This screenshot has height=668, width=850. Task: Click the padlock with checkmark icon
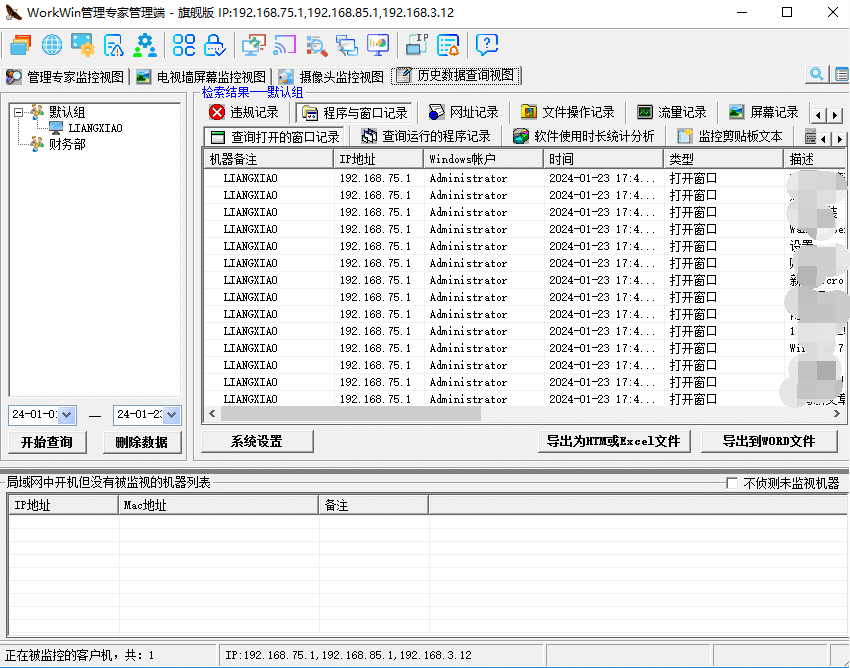215,45
